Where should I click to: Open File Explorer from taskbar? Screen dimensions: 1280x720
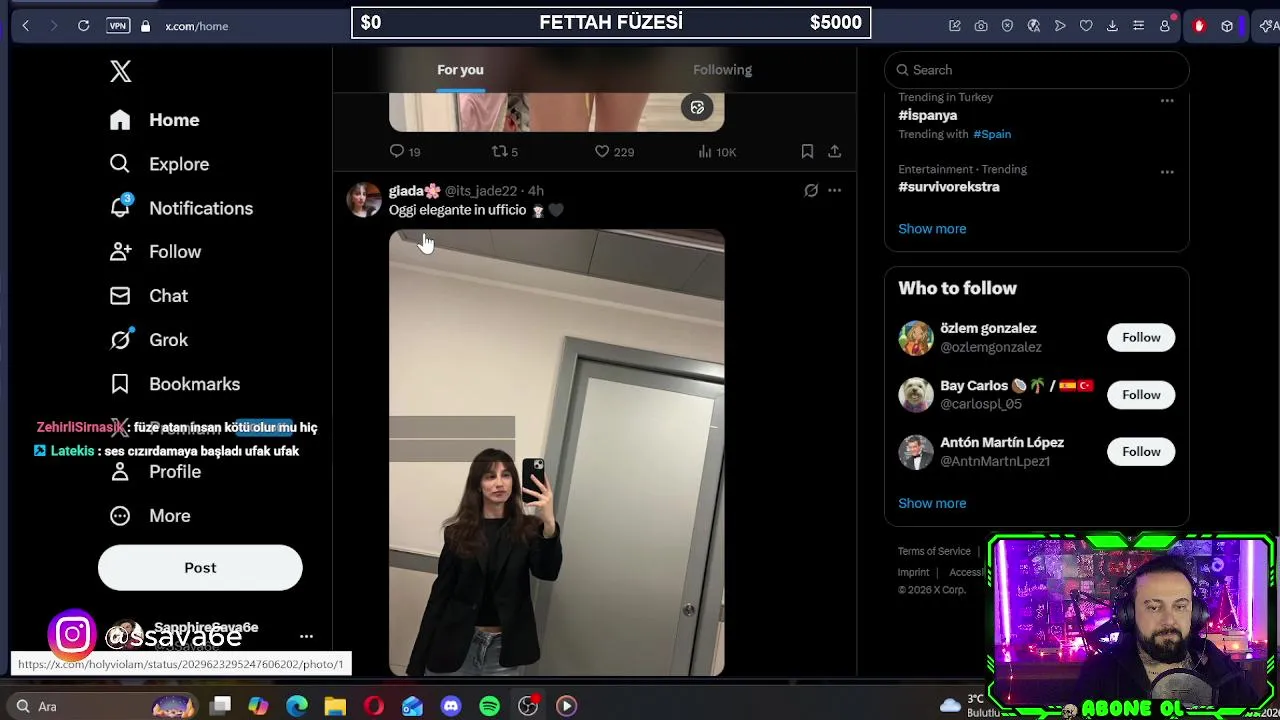click(335, 706)
